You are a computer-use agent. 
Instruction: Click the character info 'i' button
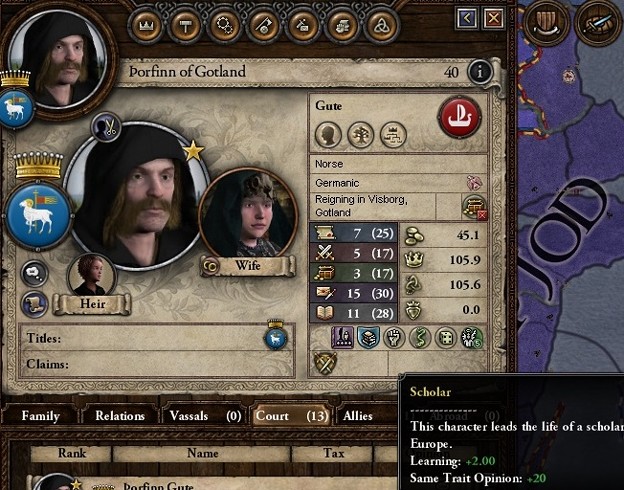point(480,72)
